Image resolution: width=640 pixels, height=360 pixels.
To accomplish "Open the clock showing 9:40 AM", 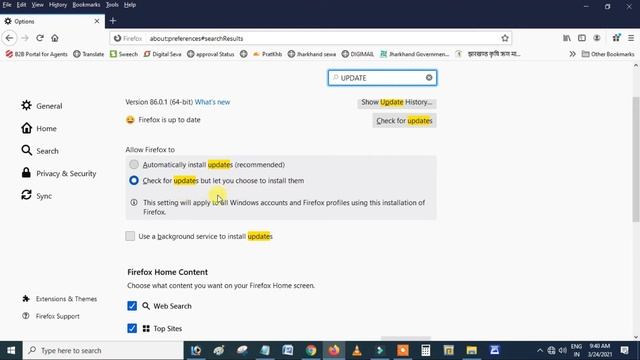I will 599,350.
